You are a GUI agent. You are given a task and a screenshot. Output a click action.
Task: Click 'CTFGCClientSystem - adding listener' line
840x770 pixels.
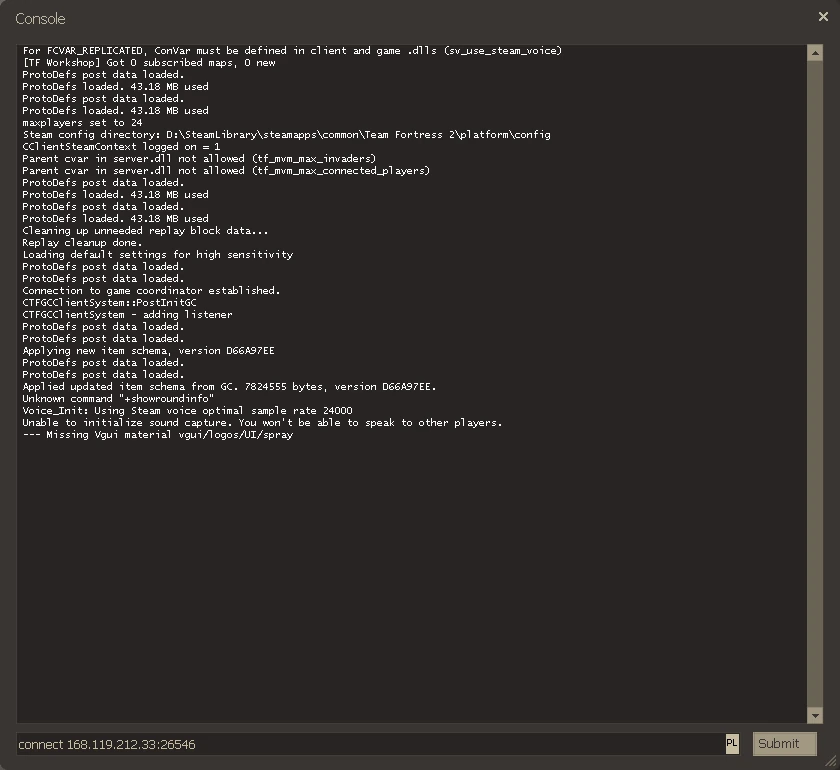click(x=127, y=315)
